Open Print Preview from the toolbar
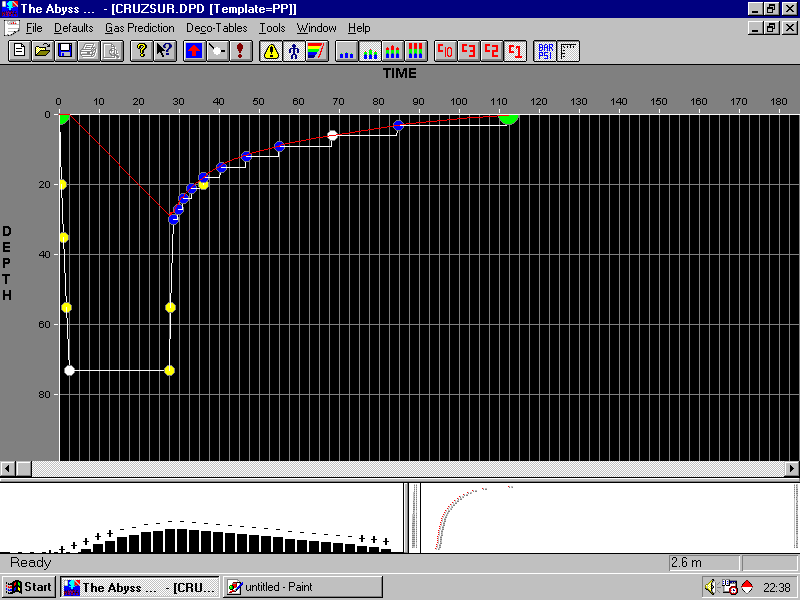The width and height of the screenshot is (800, 600). [112, 51]
